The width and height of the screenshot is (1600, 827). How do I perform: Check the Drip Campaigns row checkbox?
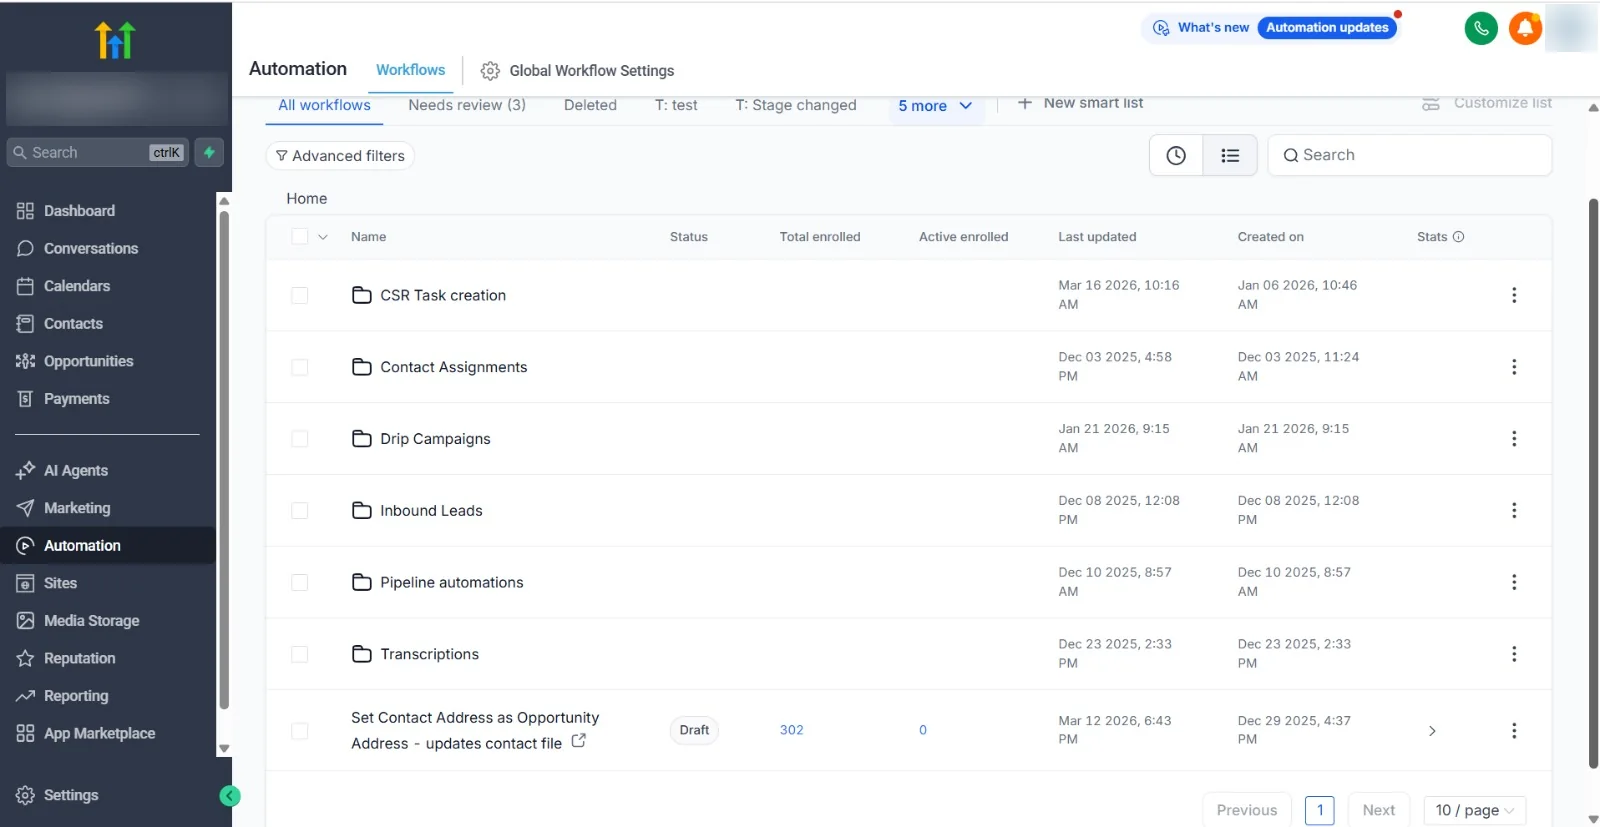coord(300,439)
